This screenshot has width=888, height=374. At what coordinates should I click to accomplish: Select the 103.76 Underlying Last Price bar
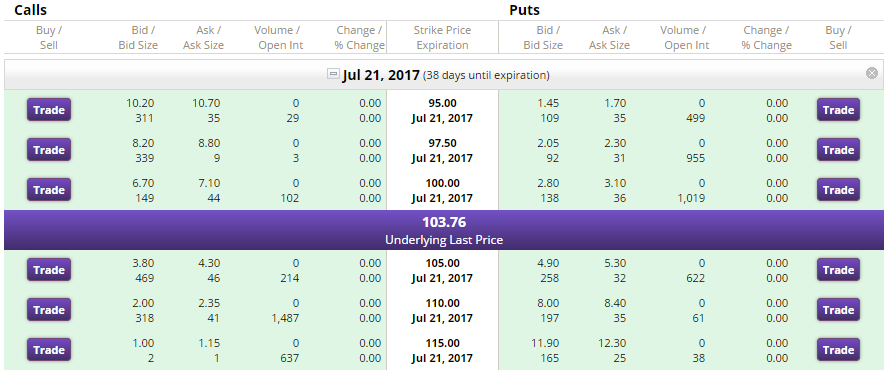click(x=444, y=230)
